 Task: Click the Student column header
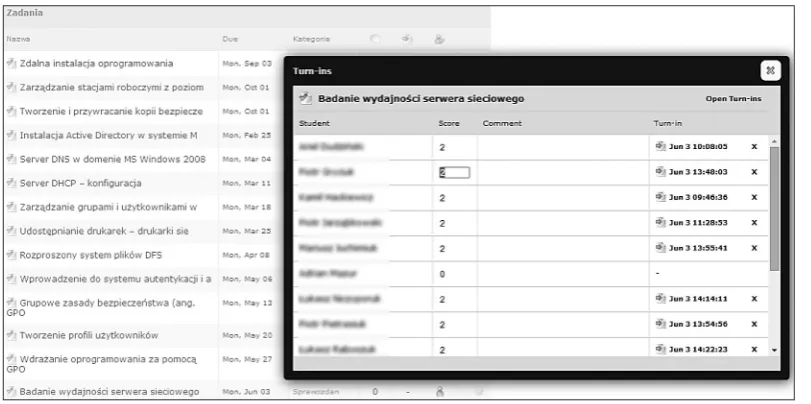[x=314, y=123]
